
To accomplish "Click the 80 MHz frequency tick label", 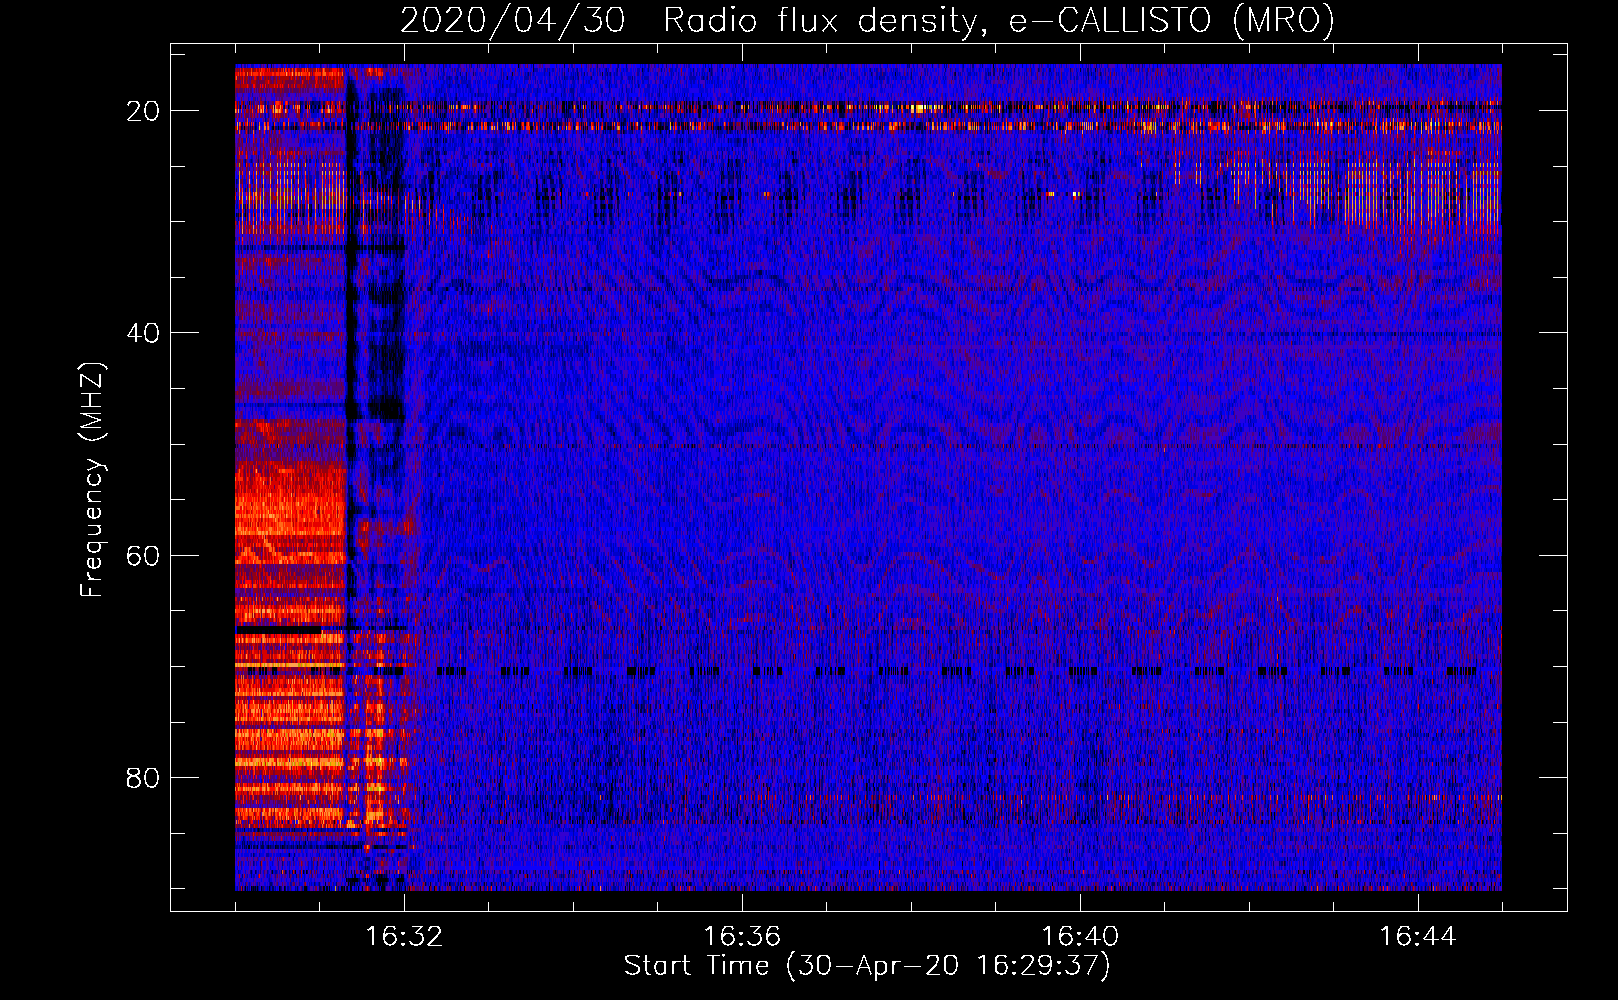I will 144,778.
